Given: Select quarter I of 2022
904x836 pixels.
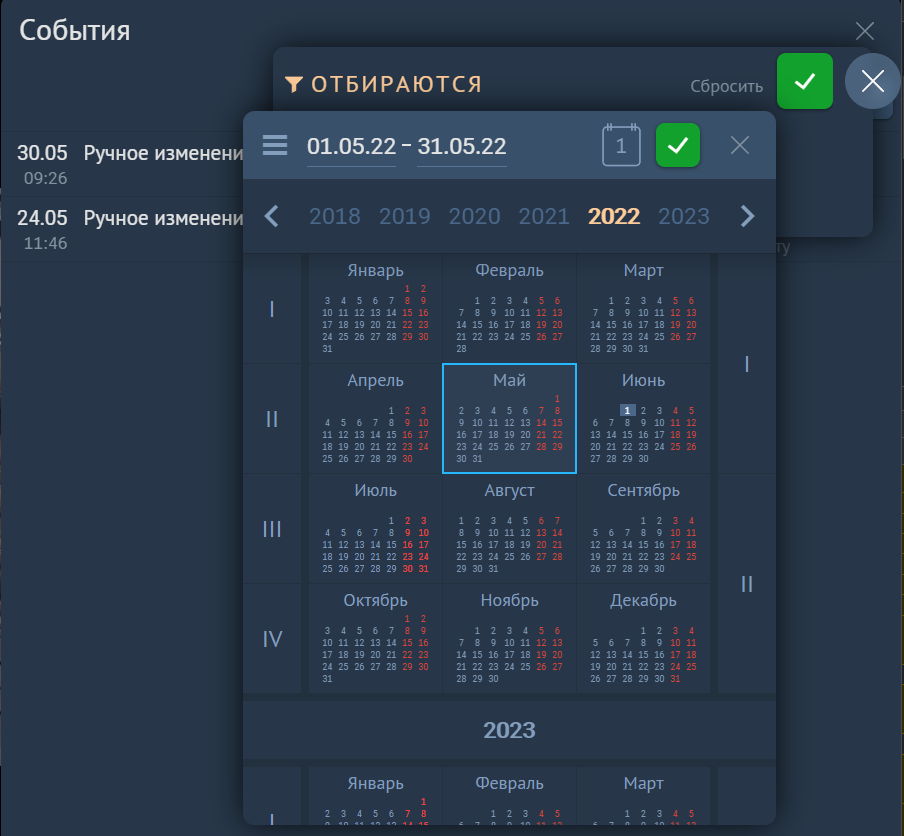Looking at the screenshot, I should point(272,309).
